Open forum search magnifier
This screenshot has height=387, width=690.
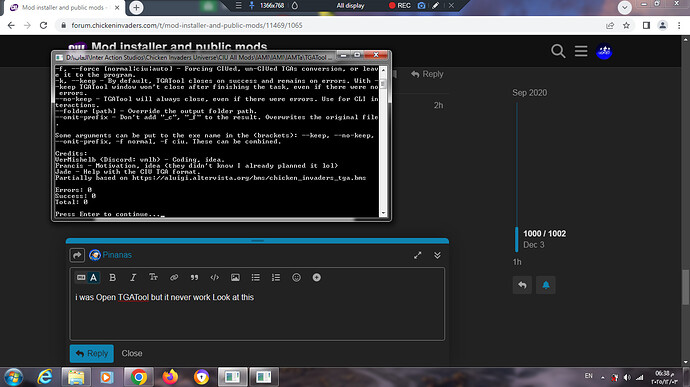tap(558, 52)
